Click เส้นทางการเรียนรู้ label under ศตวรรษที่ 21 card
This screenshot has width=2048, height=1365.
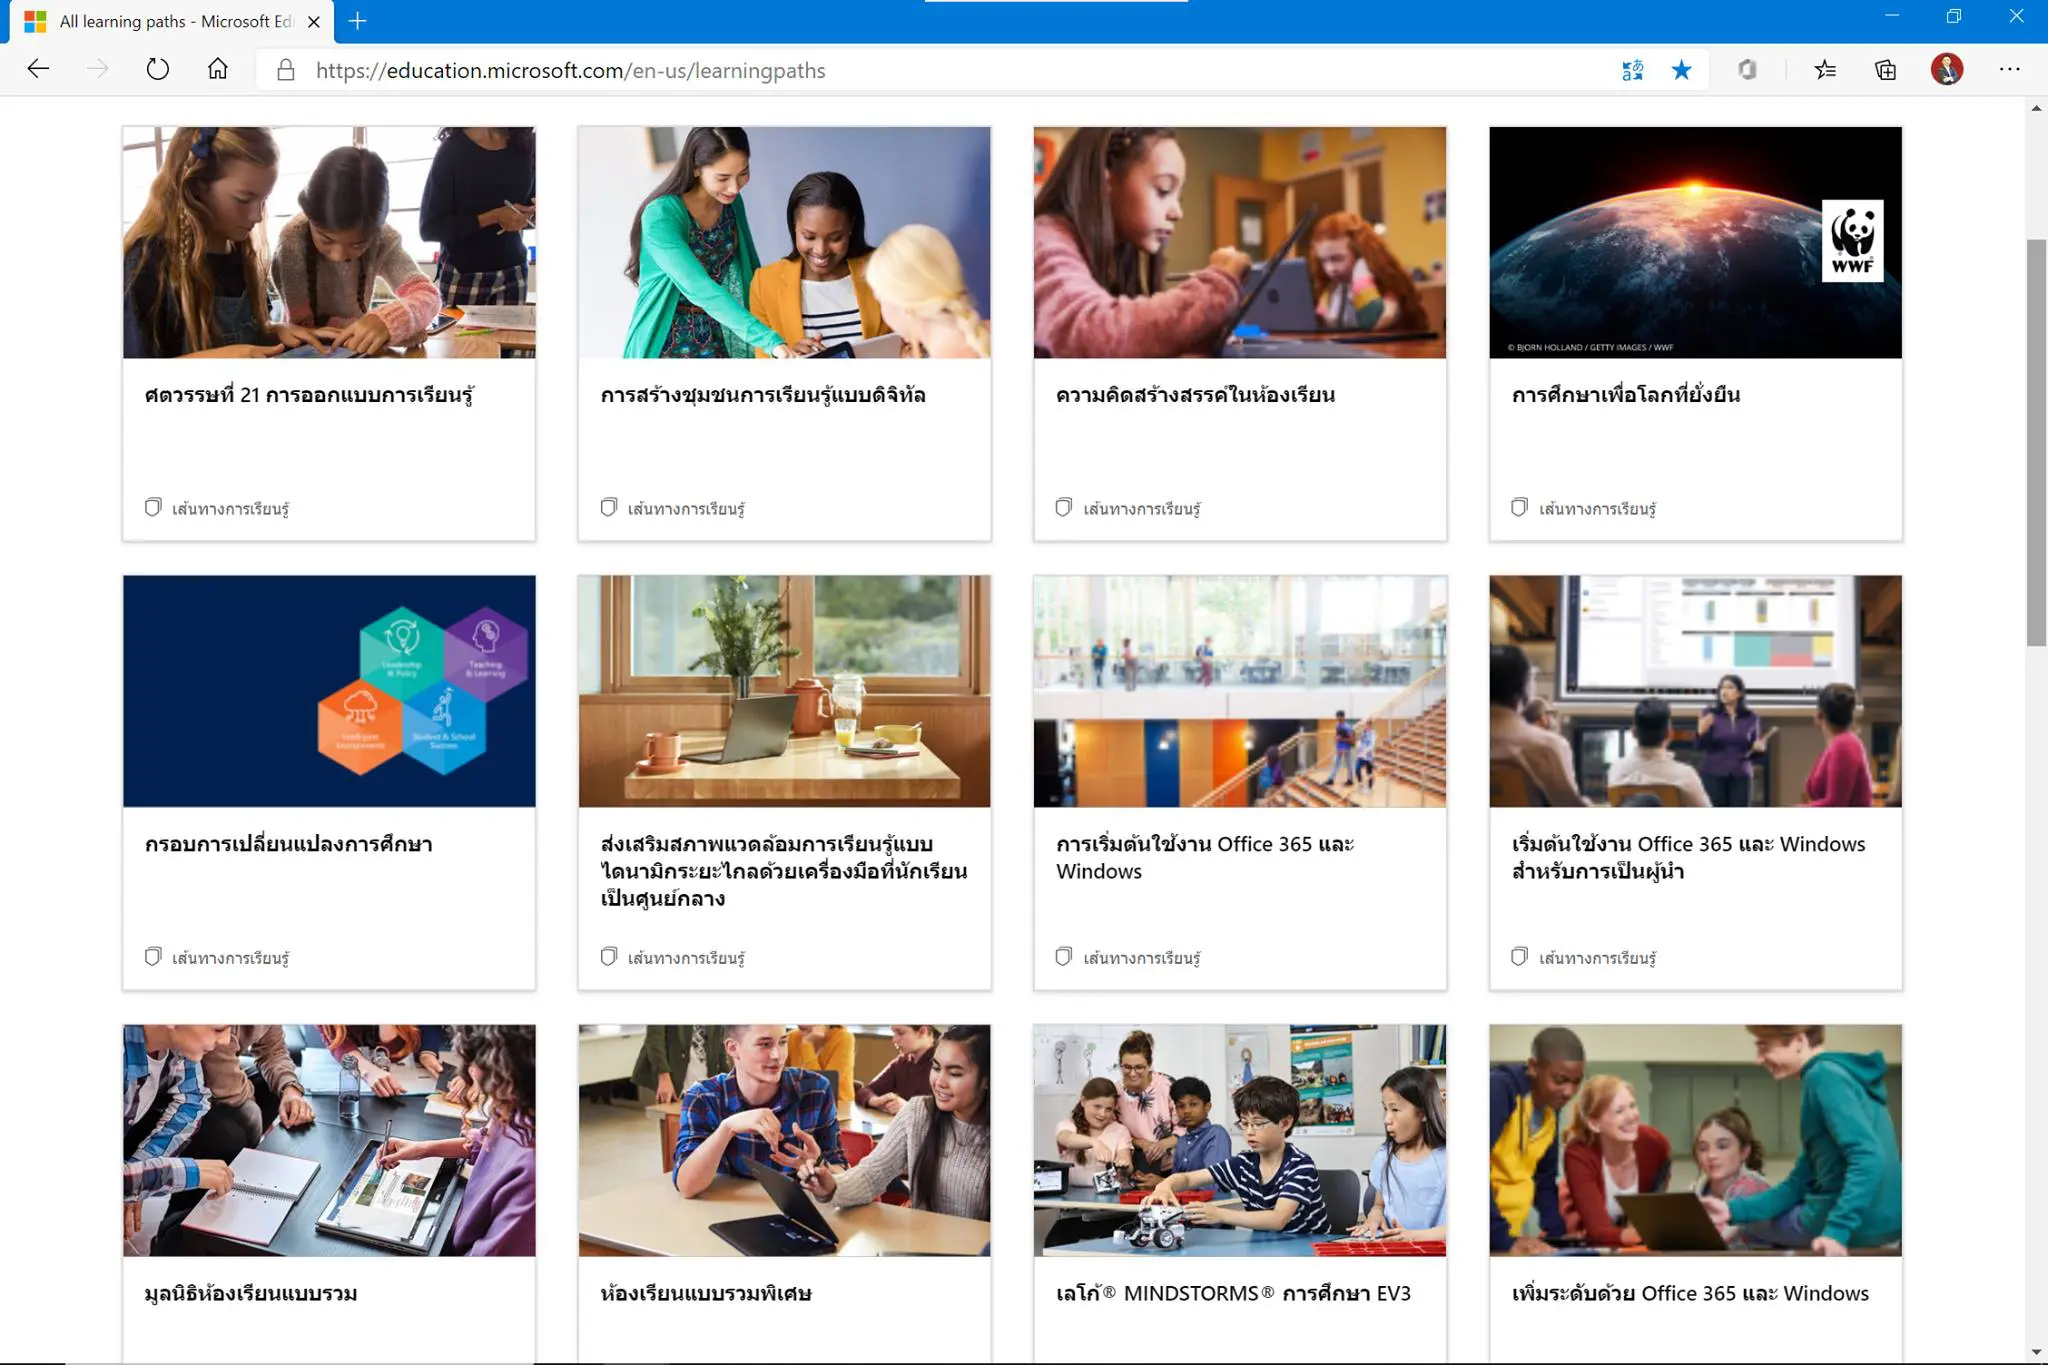(x=230, y=509)
